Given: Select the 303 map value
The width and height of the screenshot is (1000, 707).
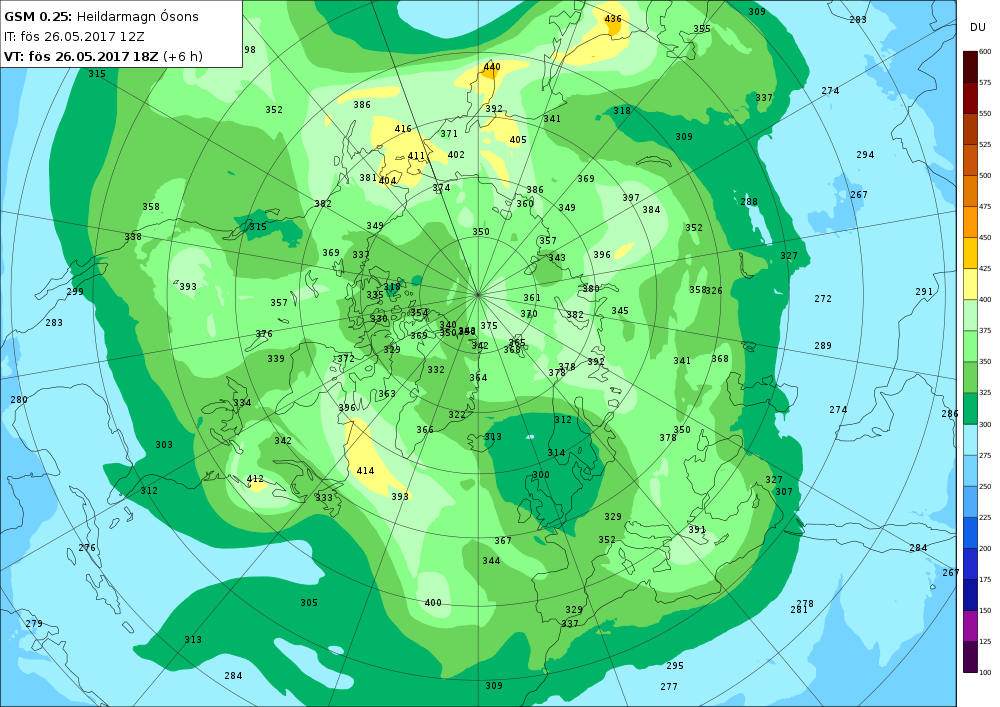Looking at the screenshot, I should [x=164, y=445].
